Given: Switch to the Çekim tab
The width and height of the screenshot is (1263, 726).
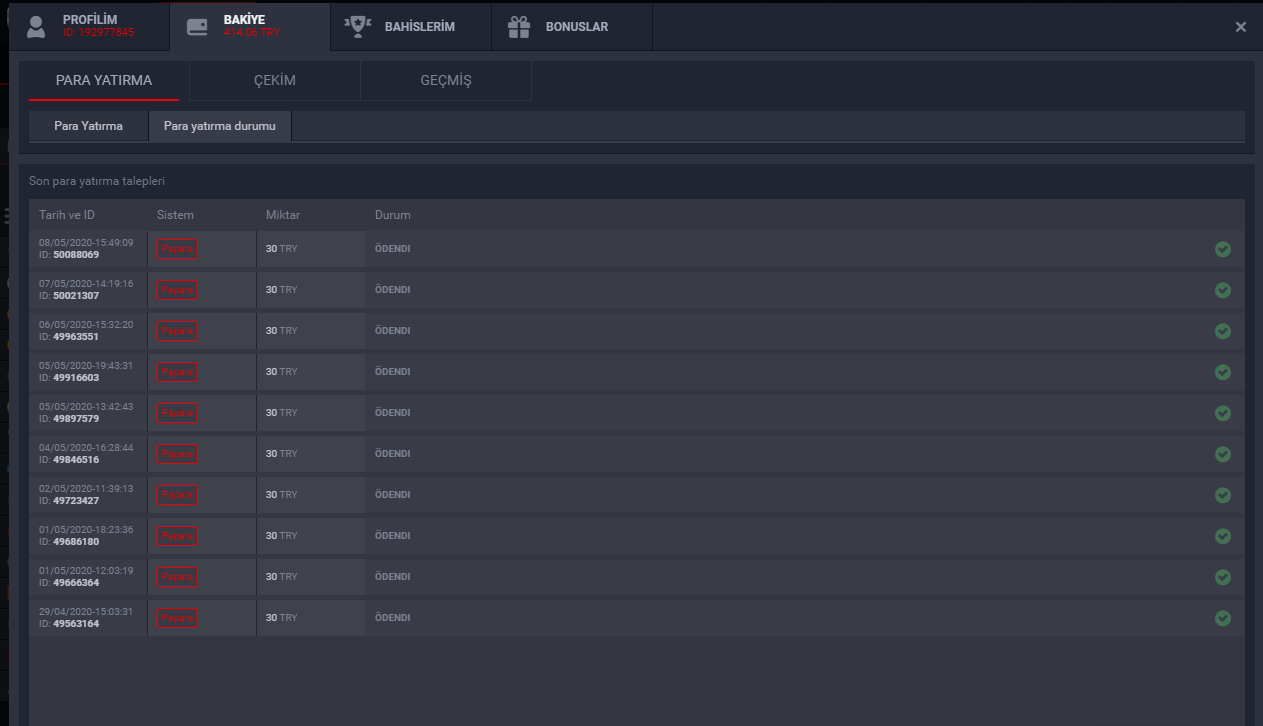Looking at the screenshot, I should point(275,81).
